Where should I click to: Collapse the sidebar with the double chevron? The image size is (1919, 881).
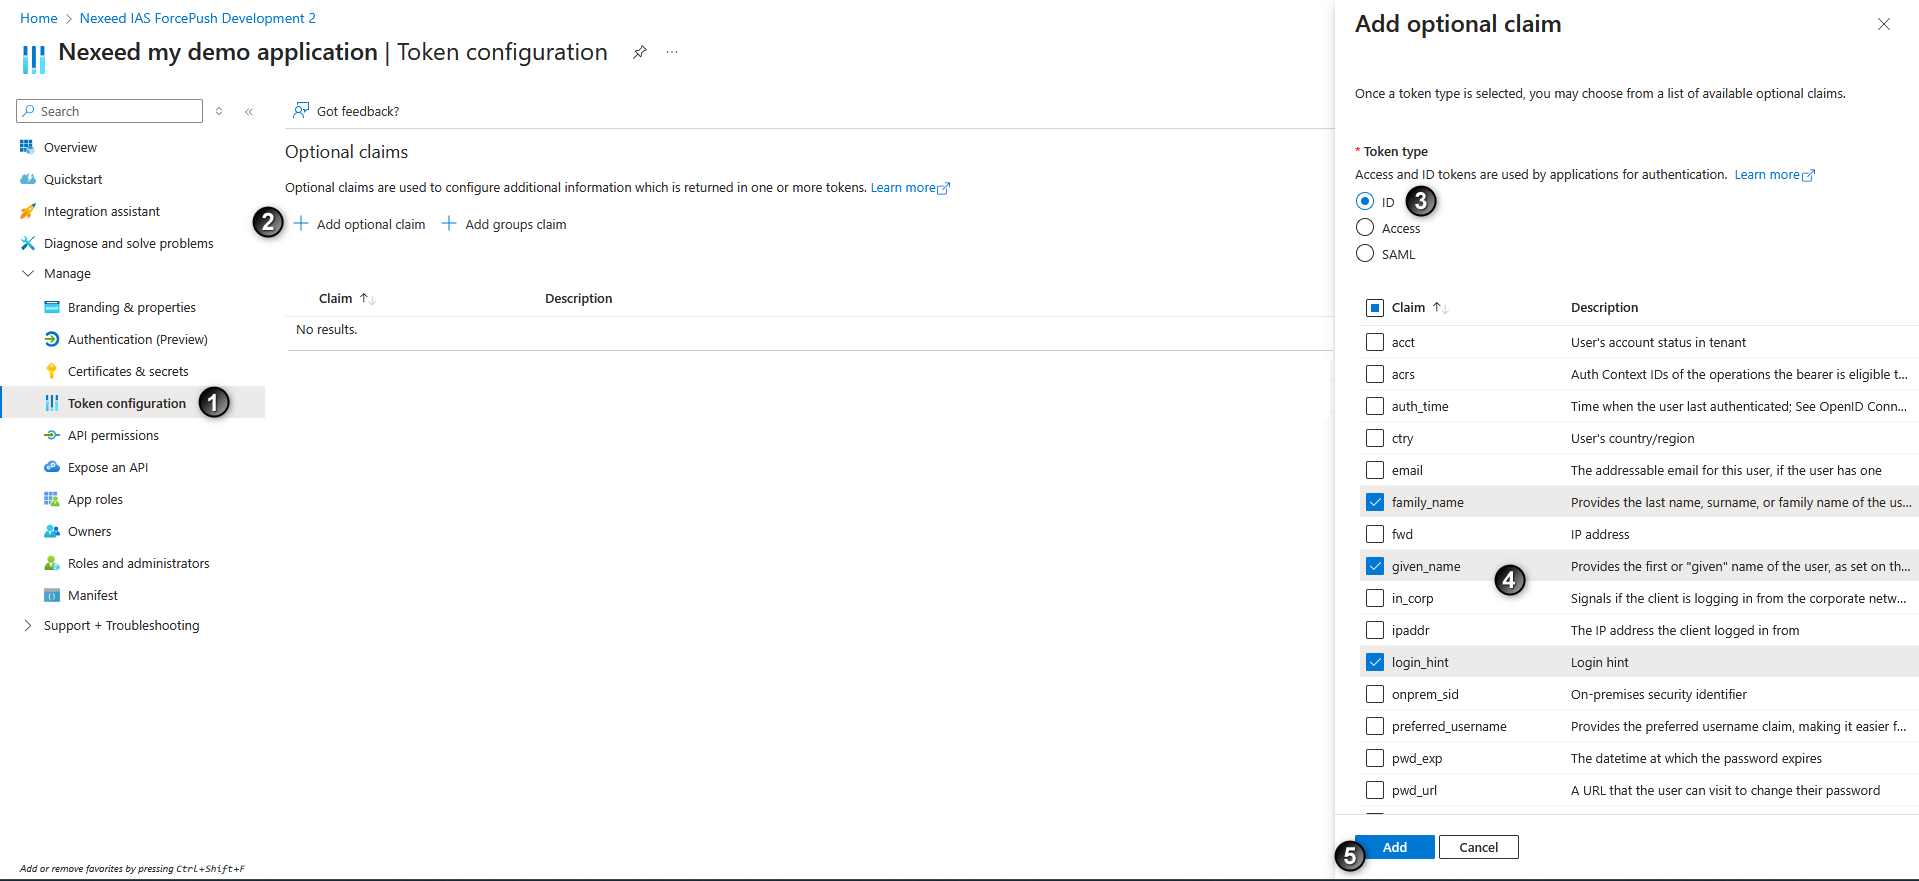[249, 112]
